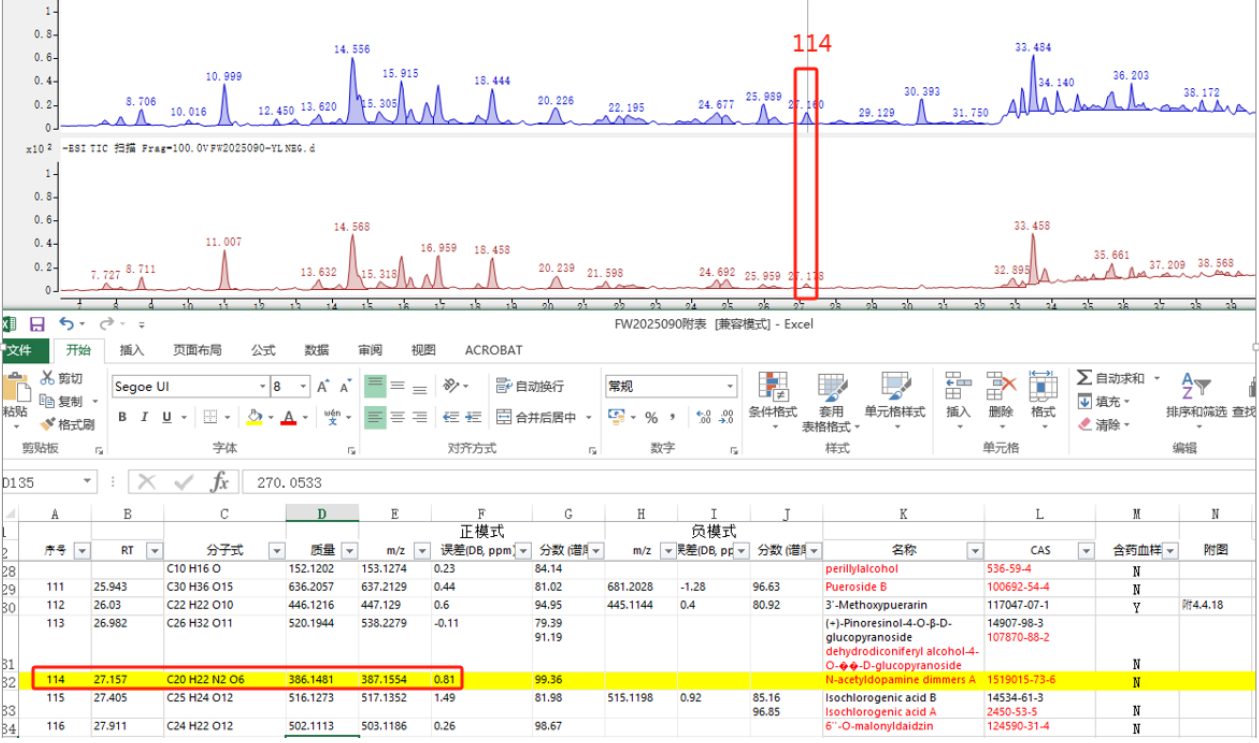Open the RT column filter dropdown
The width and height of the screenshot is (1259, 743).
[x=155, y=551]
